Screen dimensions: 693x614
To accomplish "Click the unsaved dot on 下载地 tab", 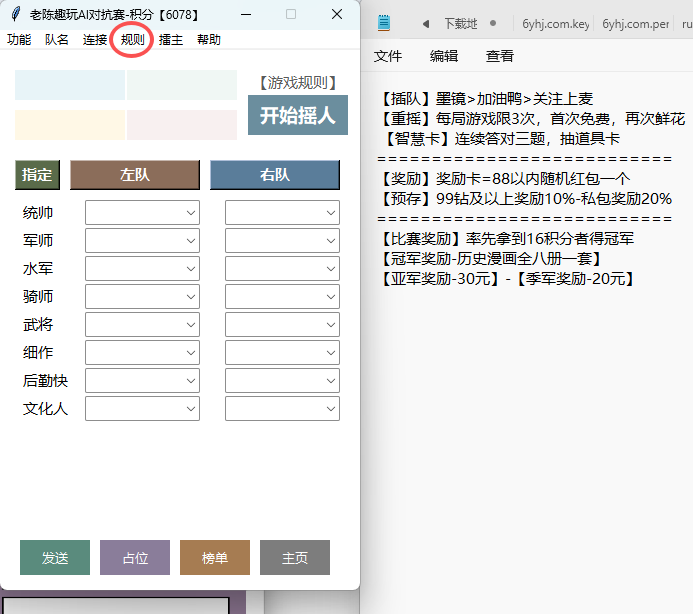I will (x=493, y=23).
